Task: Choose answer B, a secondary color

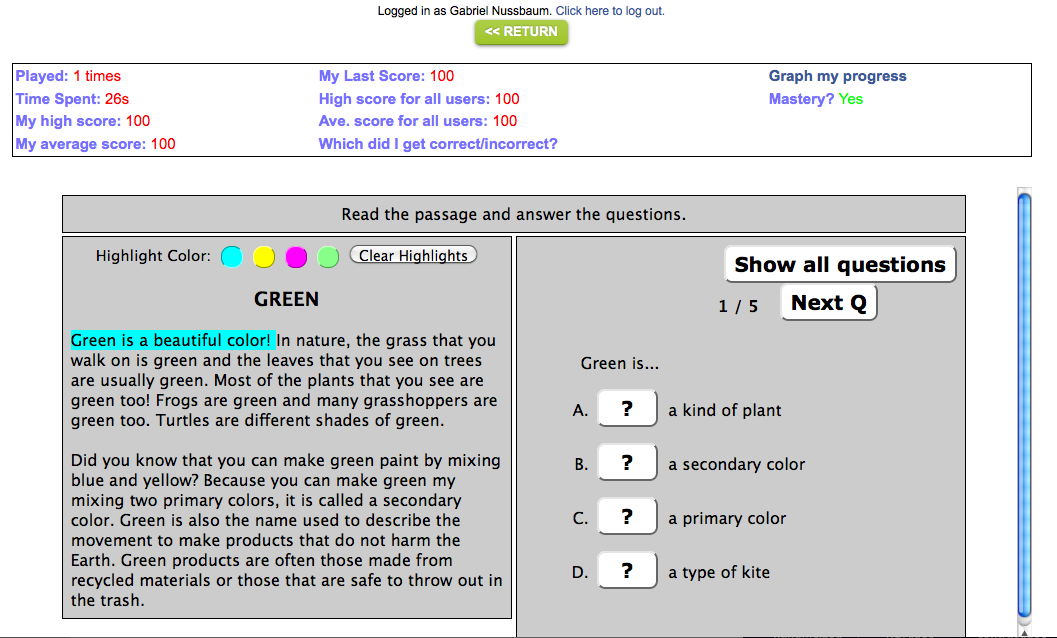Action: (x=627, y=463)
